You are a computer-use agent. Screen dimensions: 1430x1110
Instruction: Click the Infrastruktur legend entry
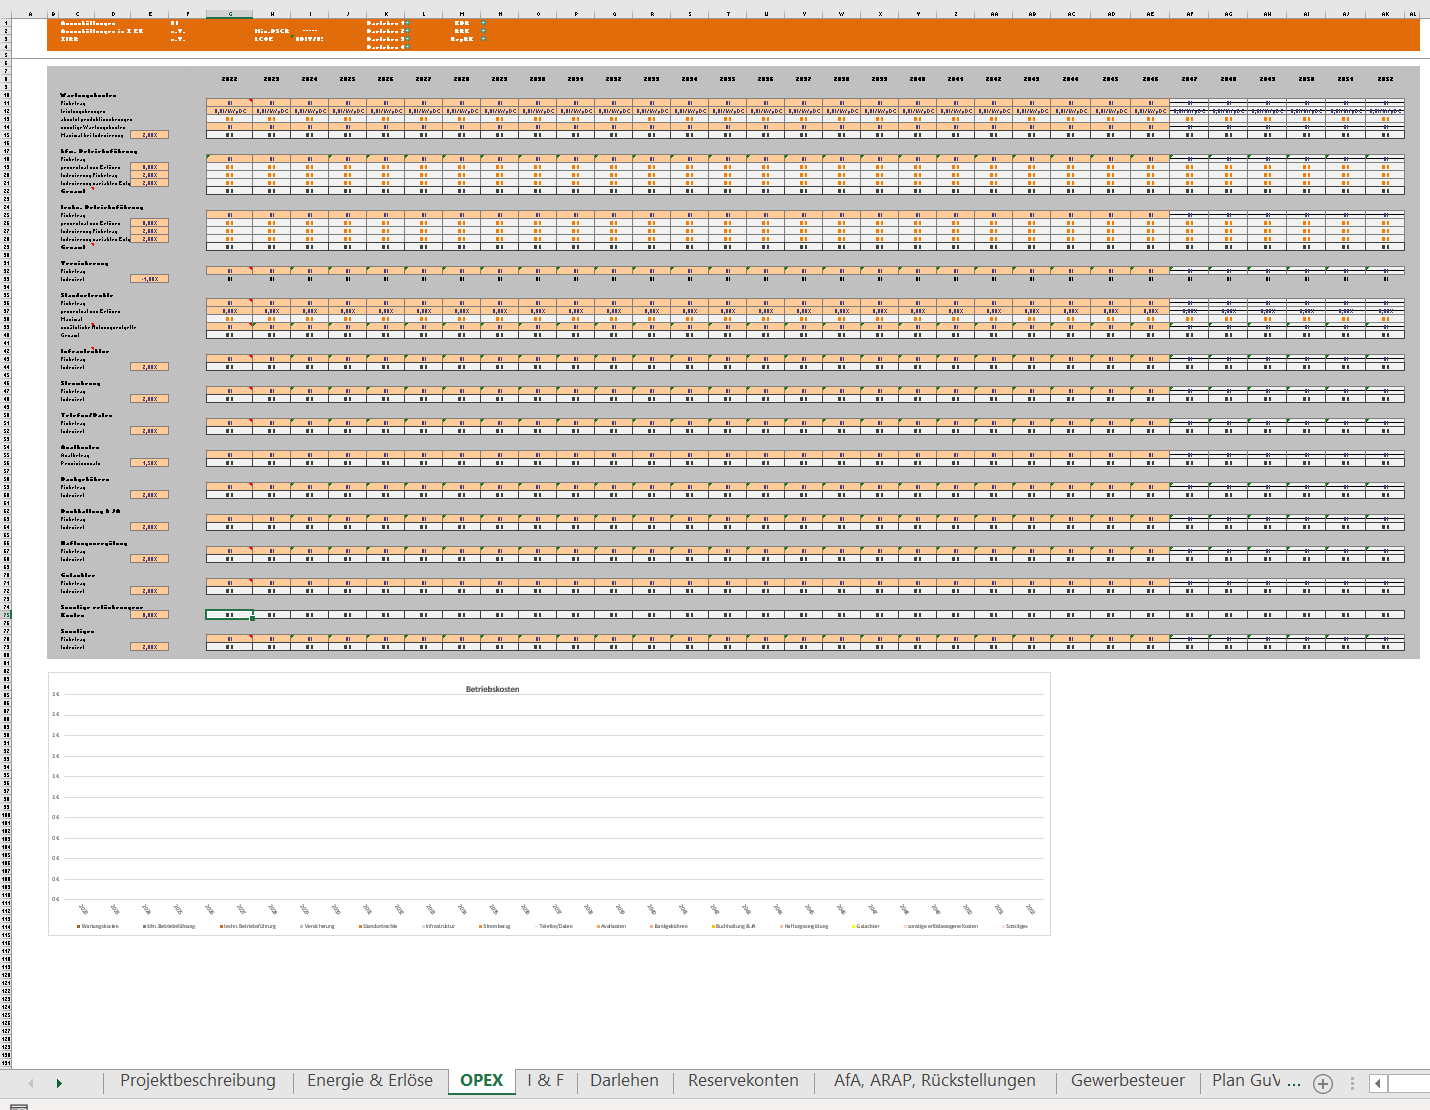(x=438, y=926)
